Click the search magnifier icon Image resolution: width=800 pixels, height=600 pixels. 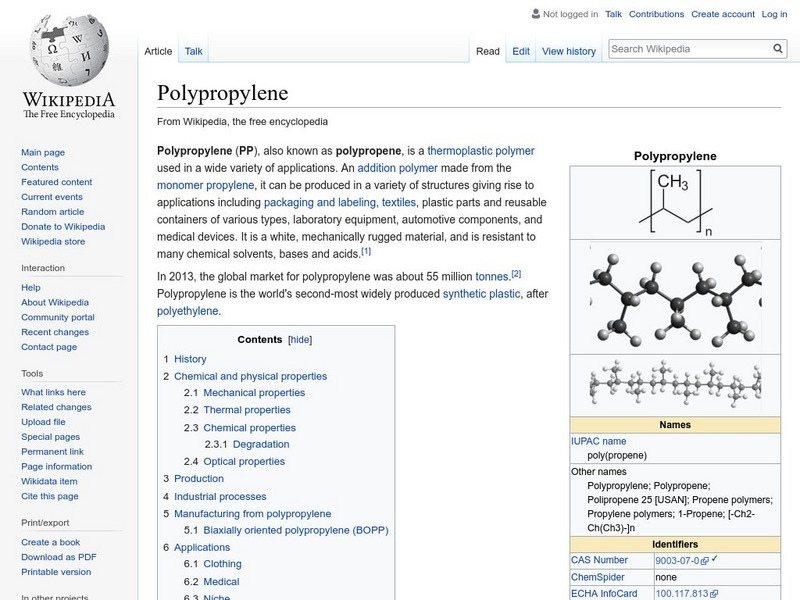pos(778,49)
